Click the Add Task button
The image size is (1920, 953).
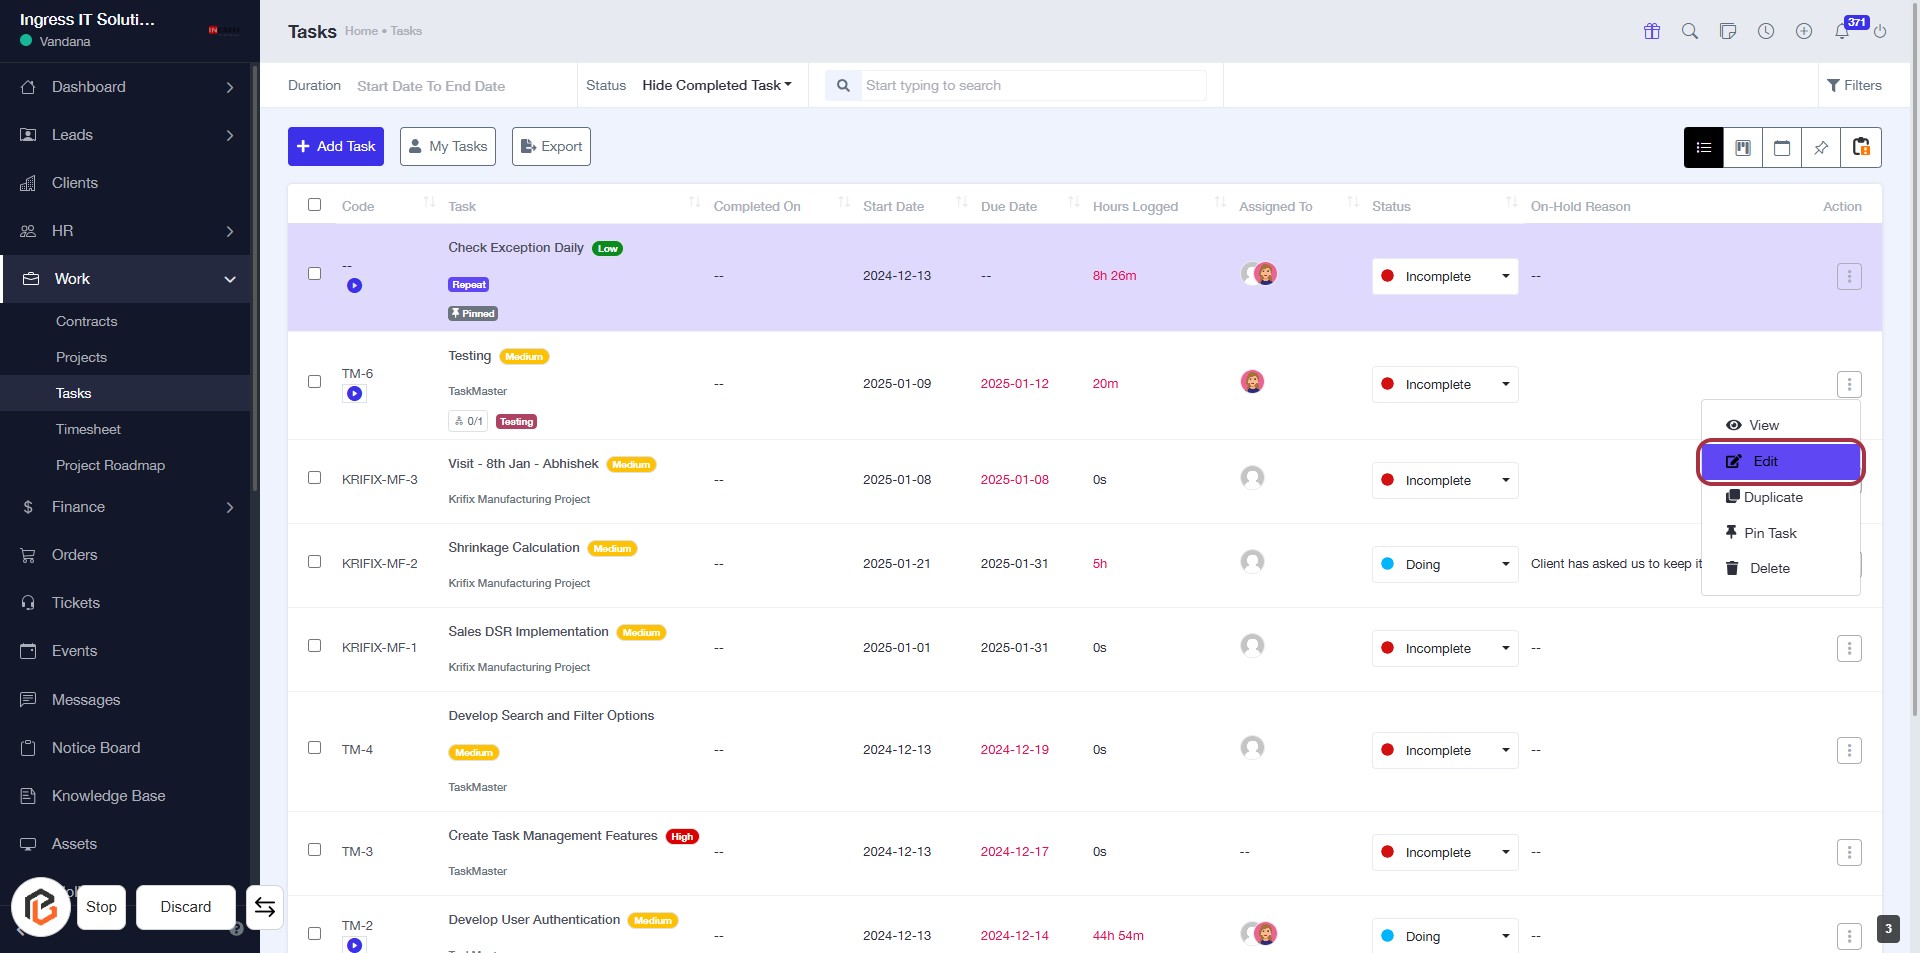tap(336, 147)
